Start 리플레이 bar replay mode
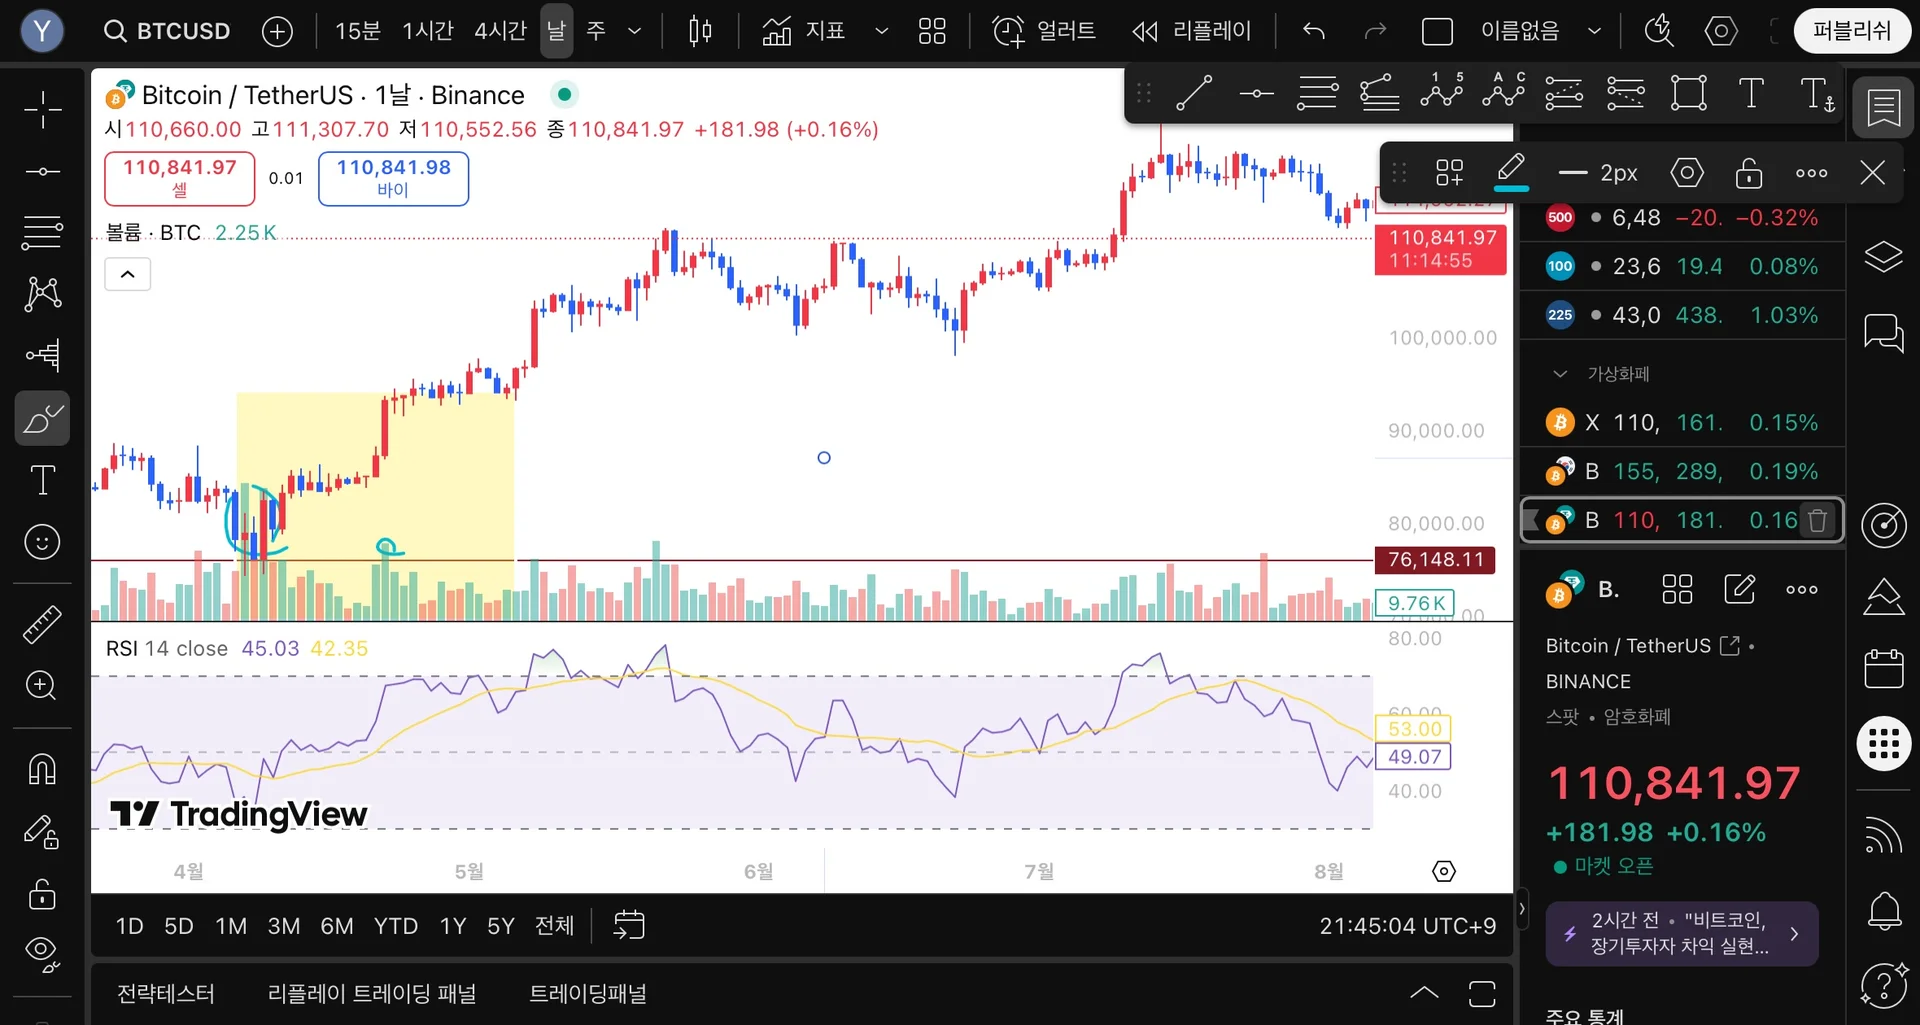 (x=1191, y=31)
